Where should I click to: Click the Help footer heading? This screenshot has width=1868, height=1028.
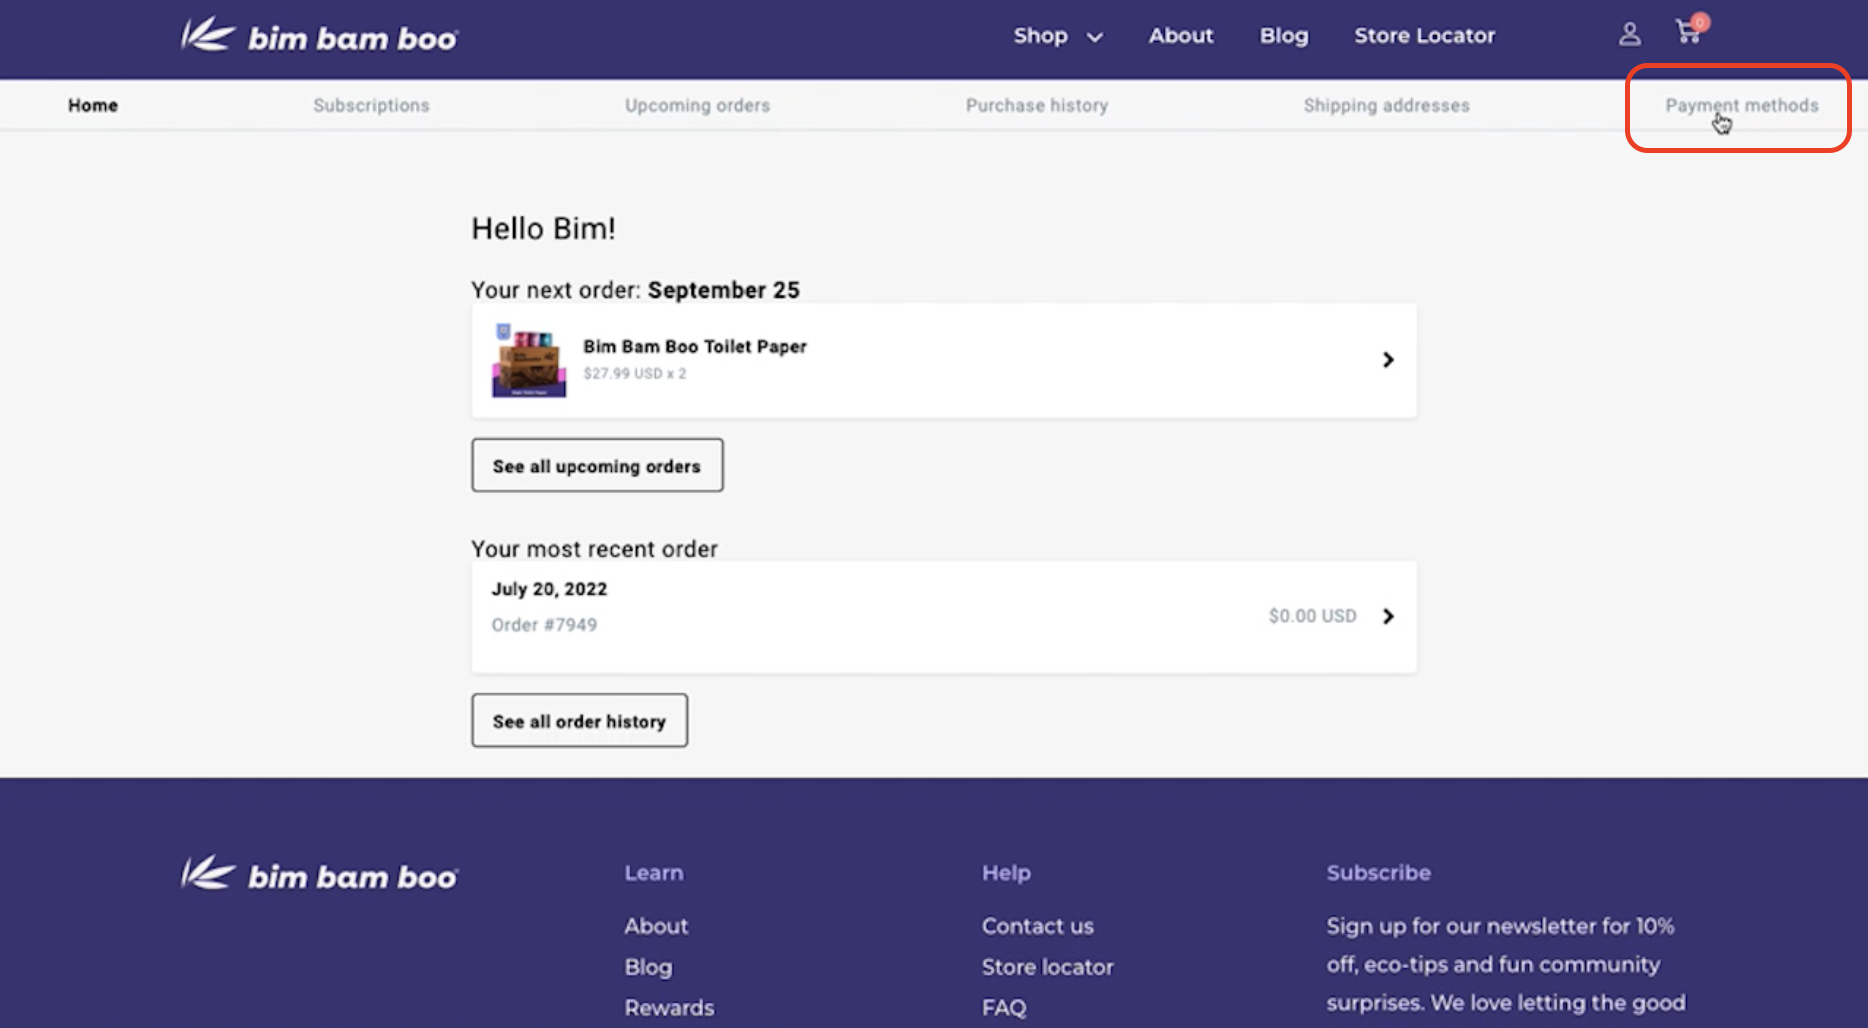click(1006, 873)
